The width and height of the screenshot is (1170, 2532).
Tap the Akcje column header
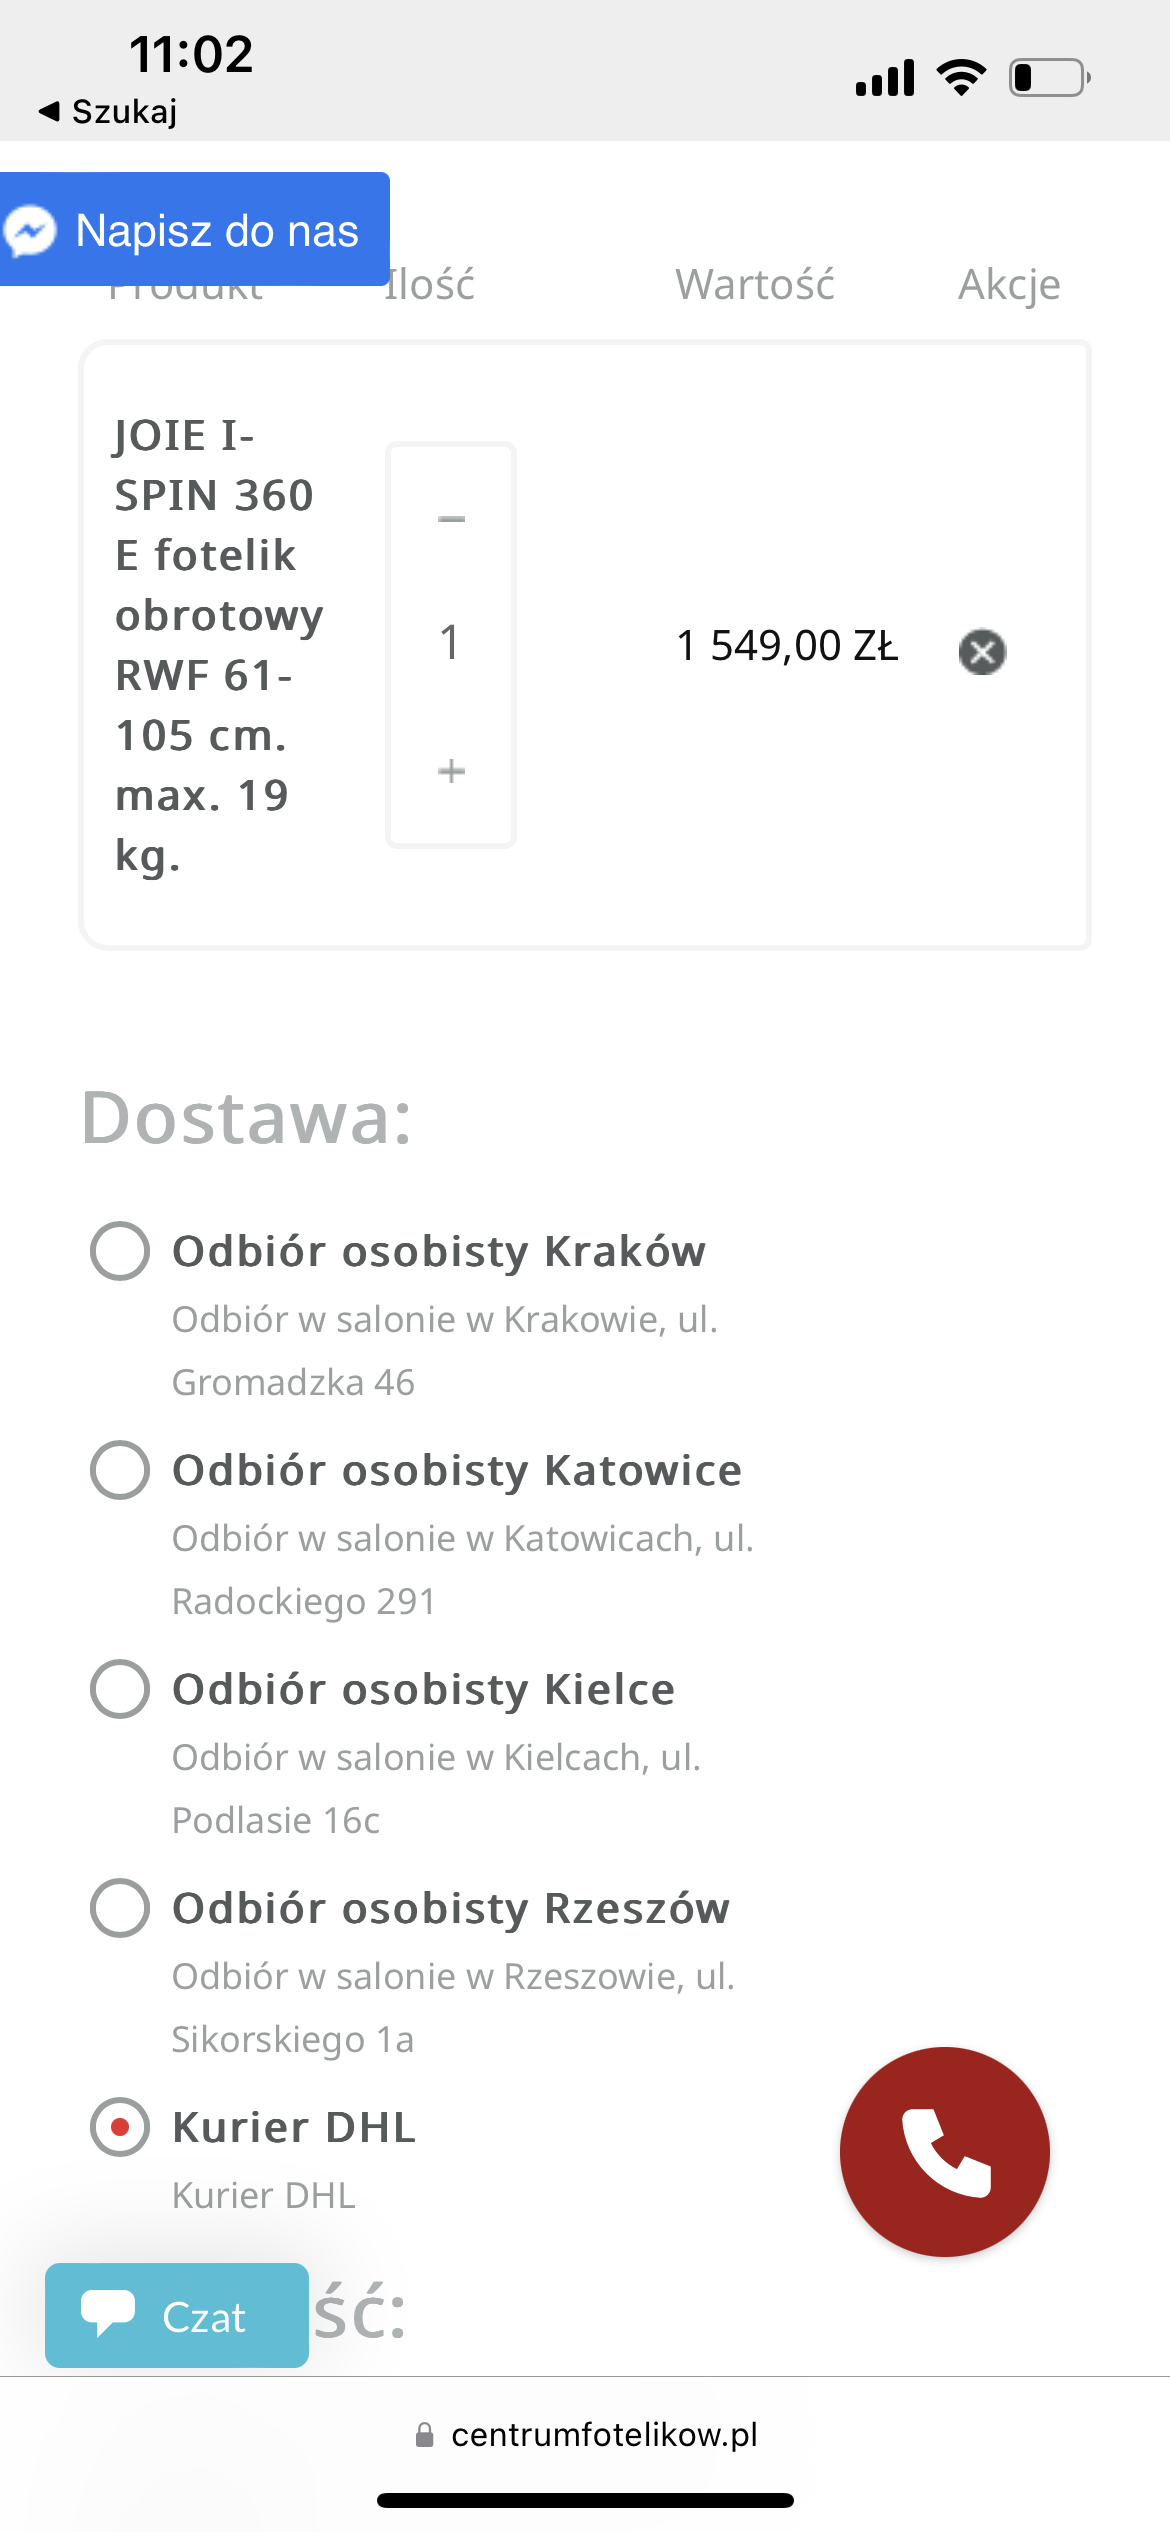point(1009,283)
